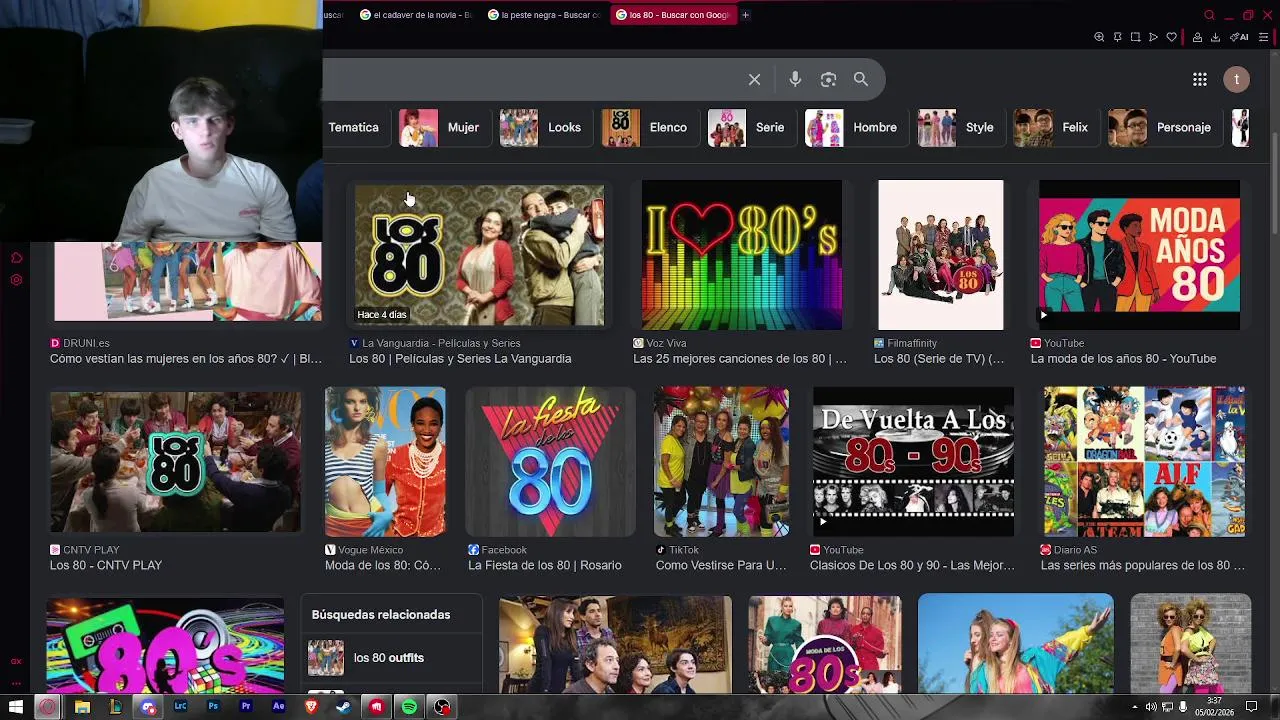Open the Los 80 La Vanguardia image

click(479, 255)
